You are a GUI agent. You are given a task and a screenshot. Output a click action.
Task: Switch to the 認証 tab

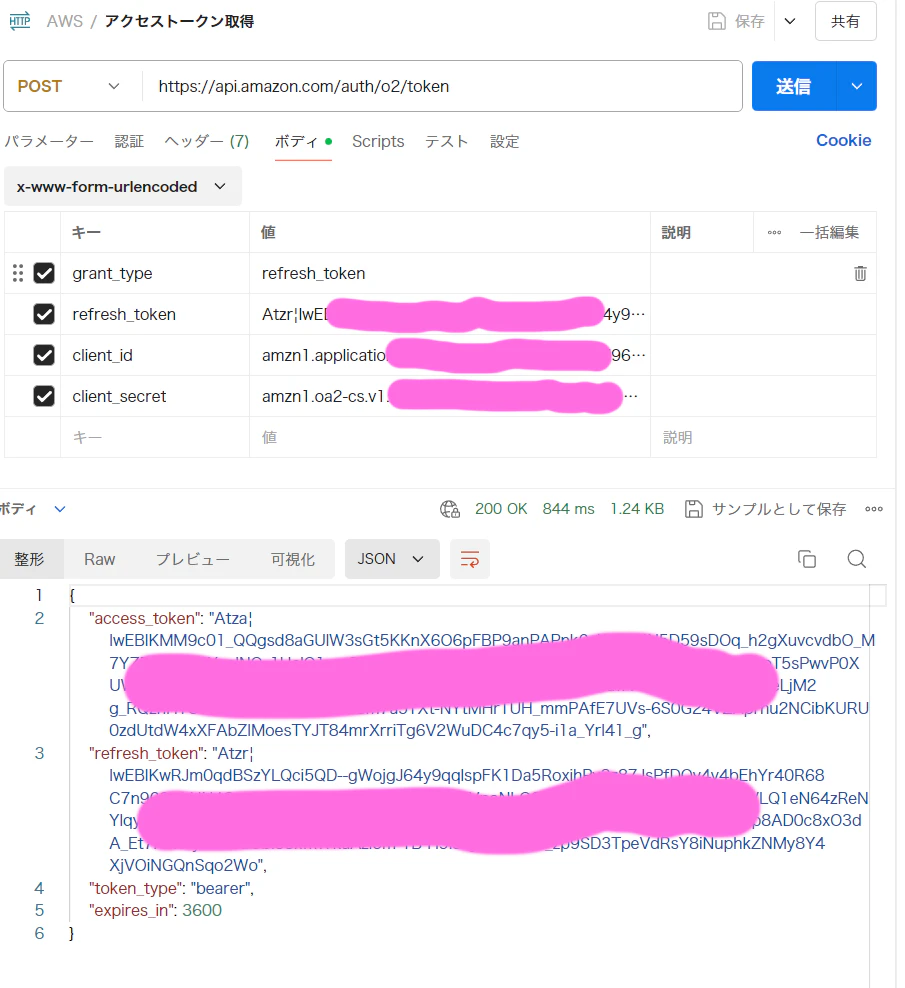129,141
